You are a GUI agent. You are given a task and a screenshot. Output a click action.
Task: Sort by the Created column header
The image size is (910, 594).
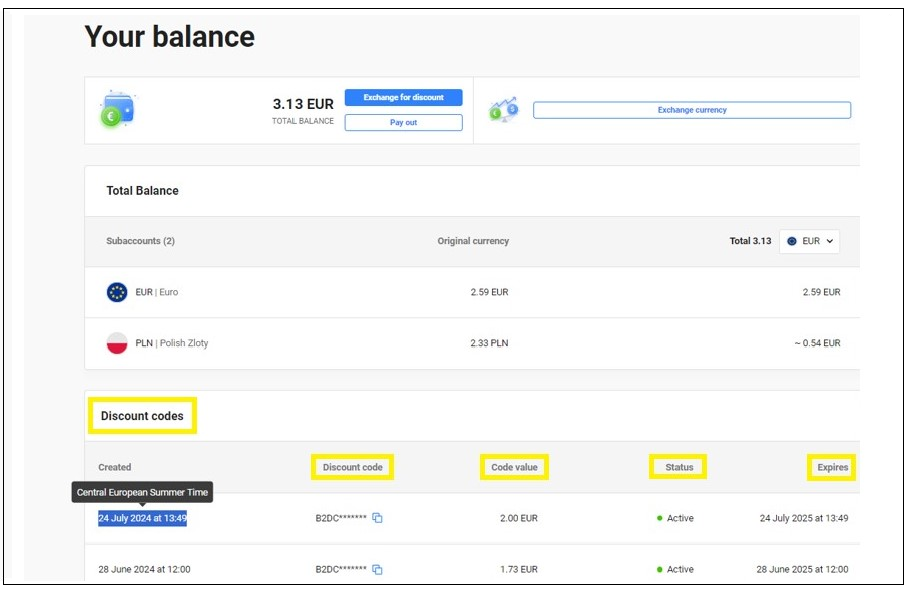(x=115, y=467)
